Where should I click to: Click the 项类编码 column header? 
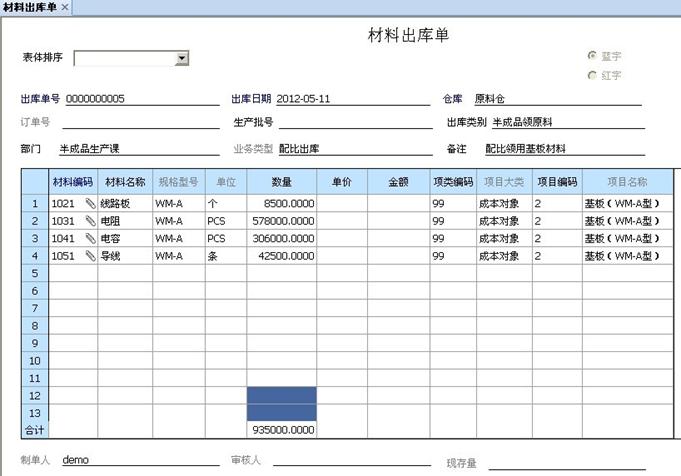pos(453,182)
